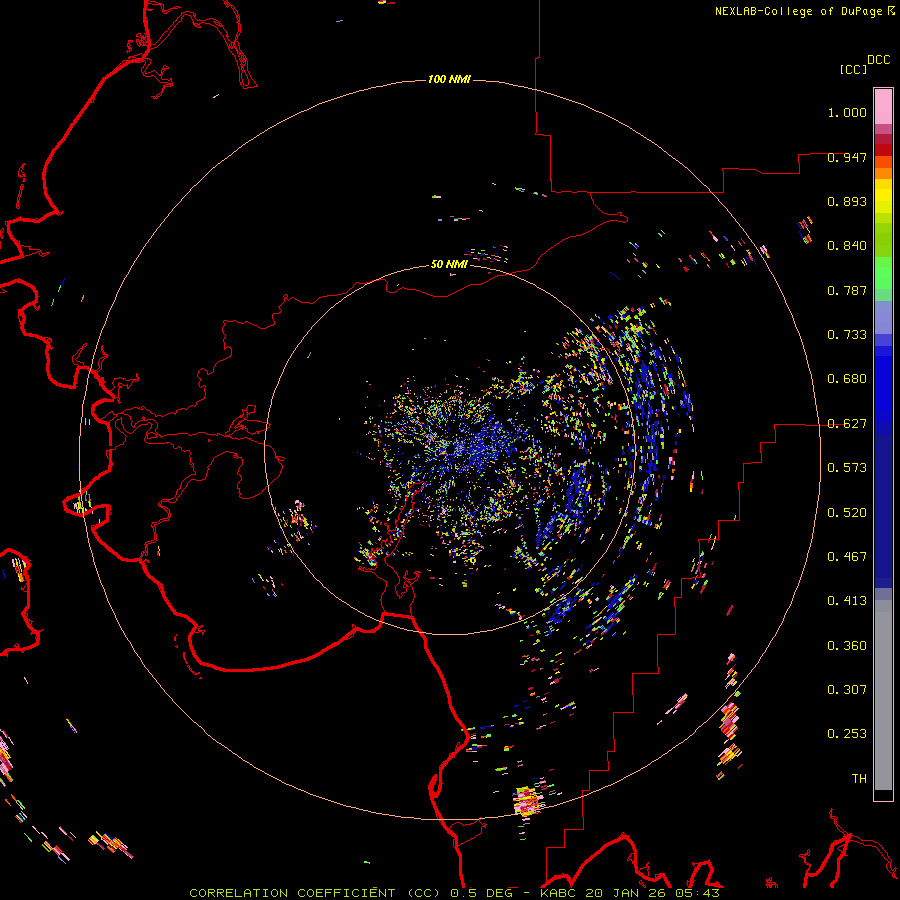
Task: Click the [CC] legend unit label
Action: (853, 69)
